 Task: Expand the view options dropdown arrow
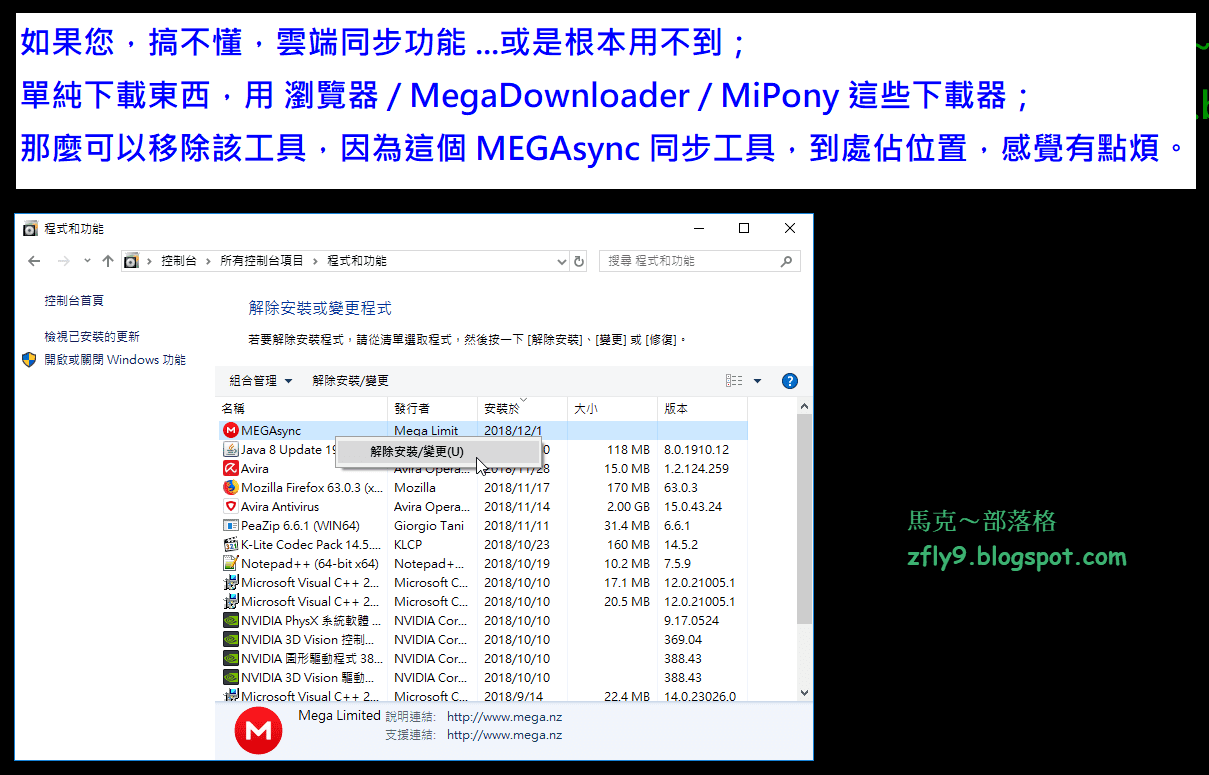(757, 381)
